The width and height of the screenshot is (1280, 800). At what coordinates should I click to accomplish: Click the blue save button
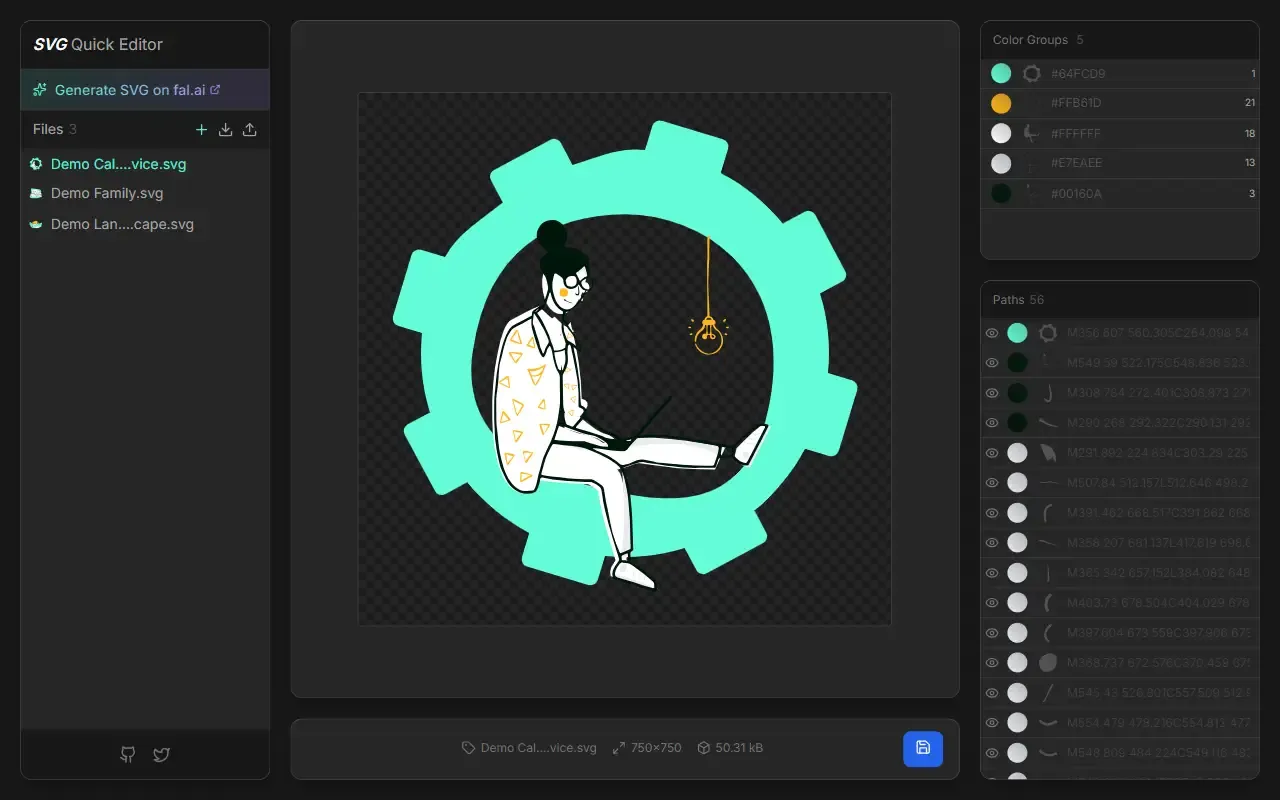point(923,748)
